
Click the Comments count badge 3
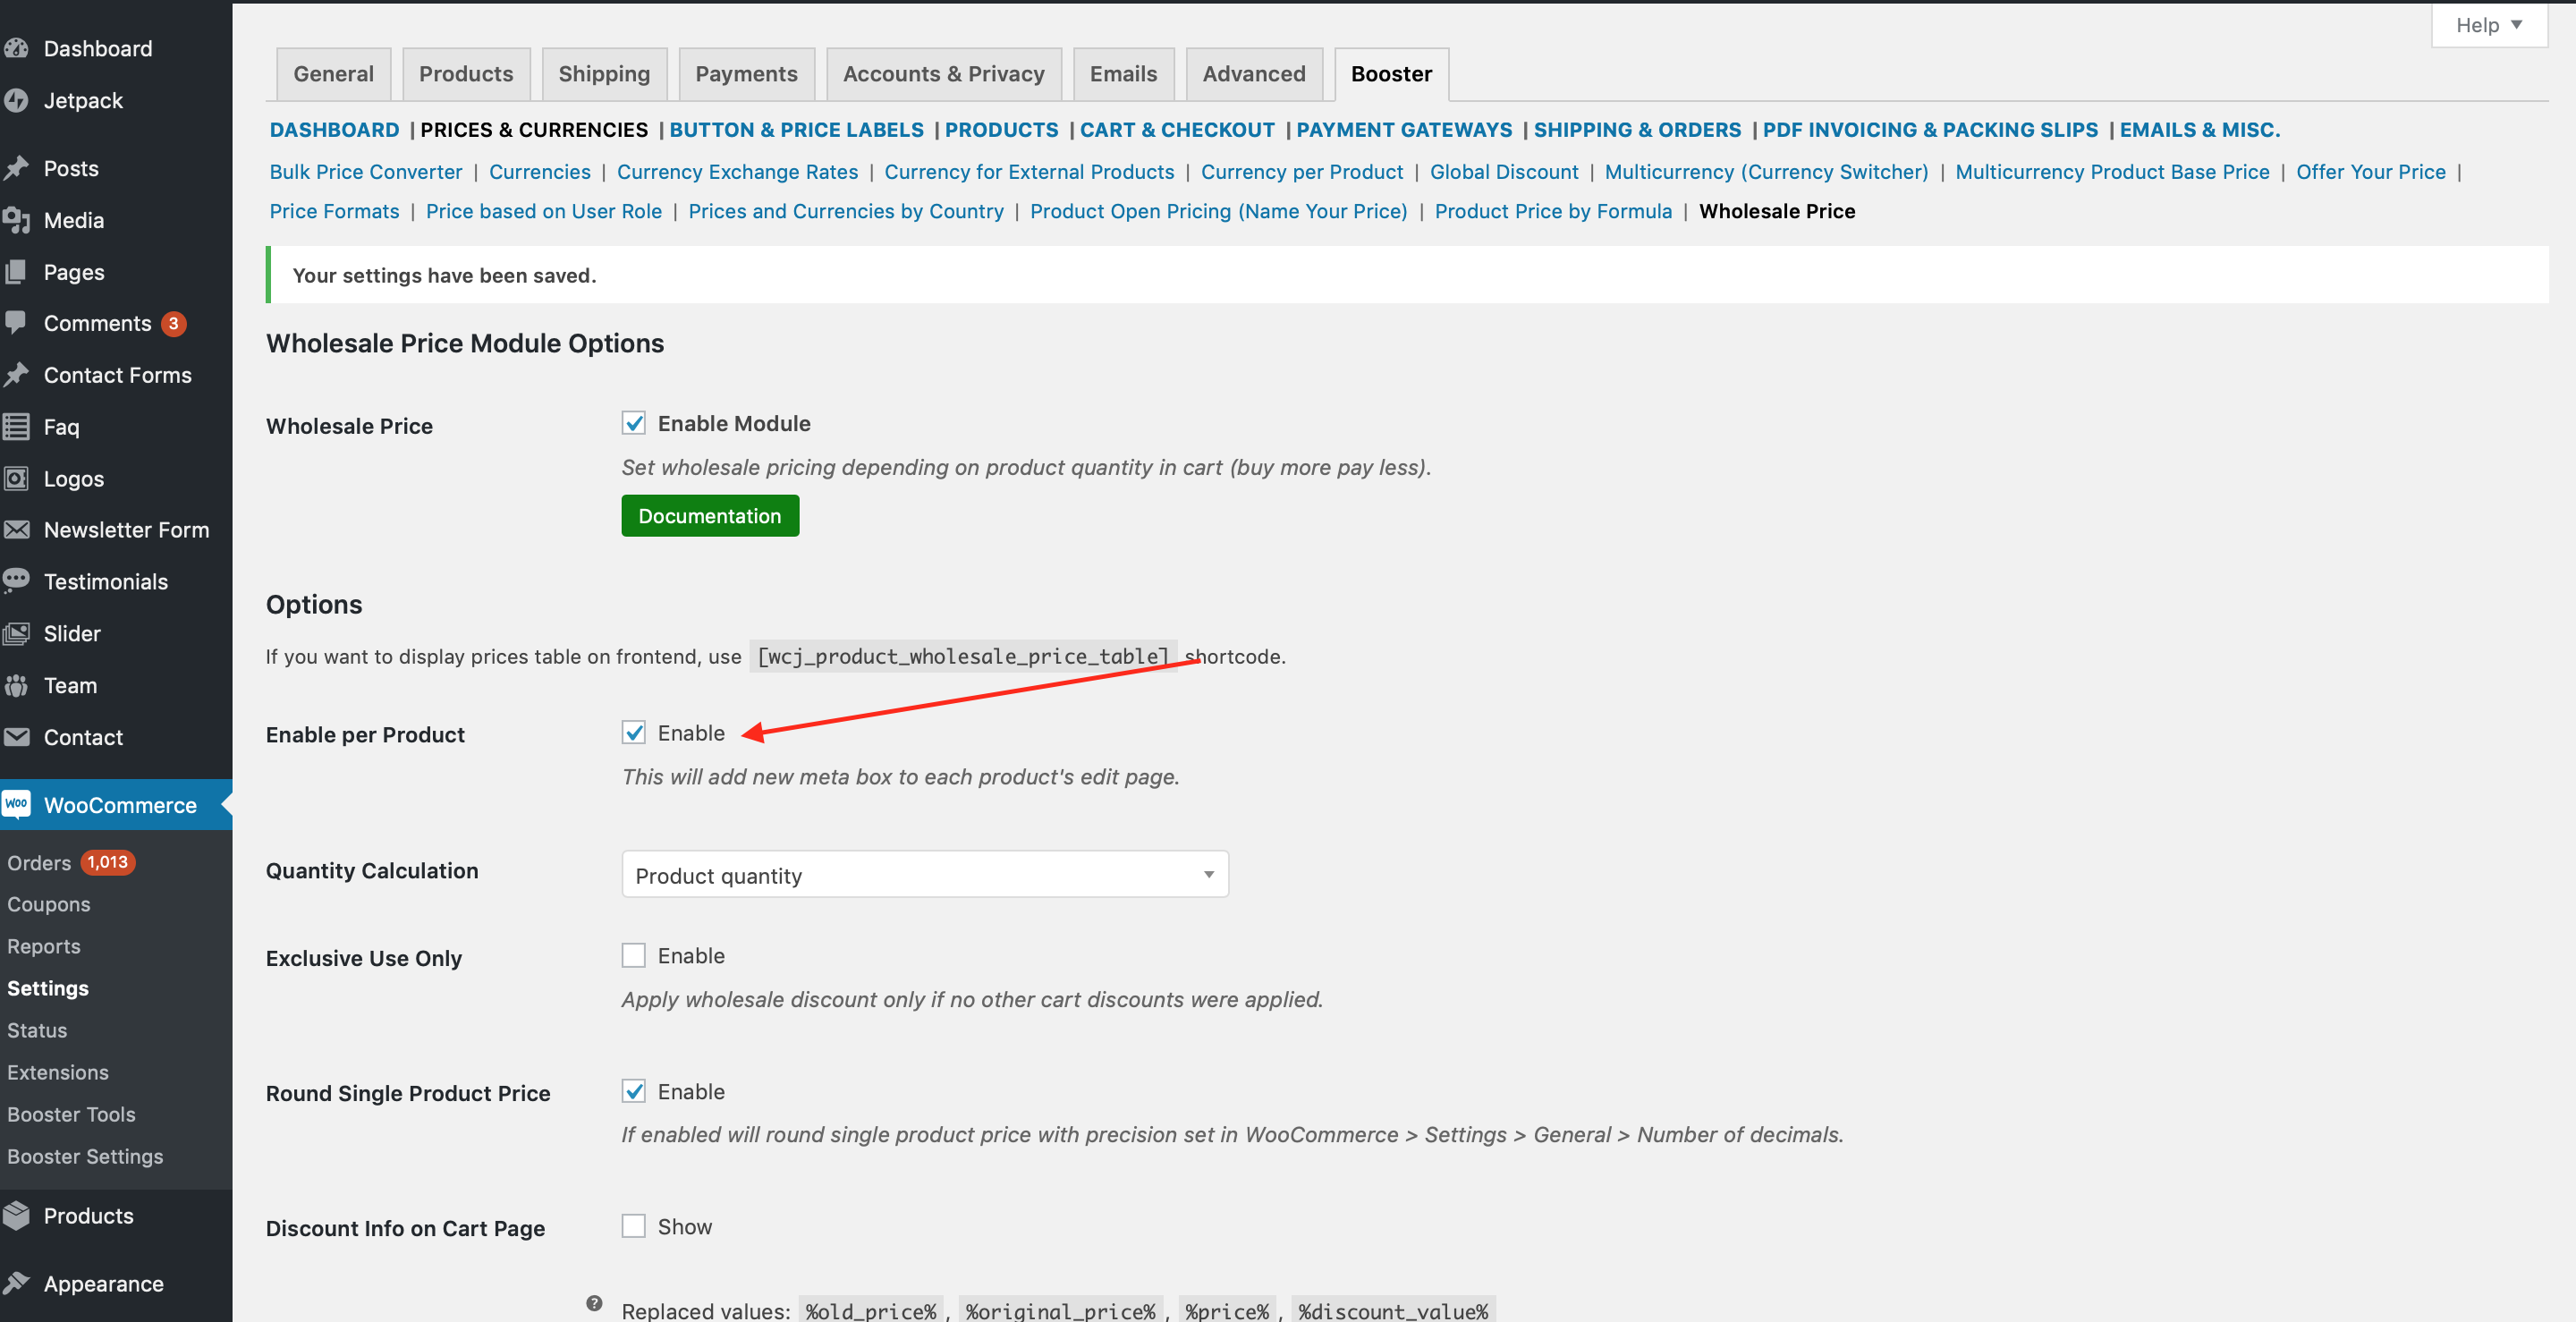tap(173, 323)
